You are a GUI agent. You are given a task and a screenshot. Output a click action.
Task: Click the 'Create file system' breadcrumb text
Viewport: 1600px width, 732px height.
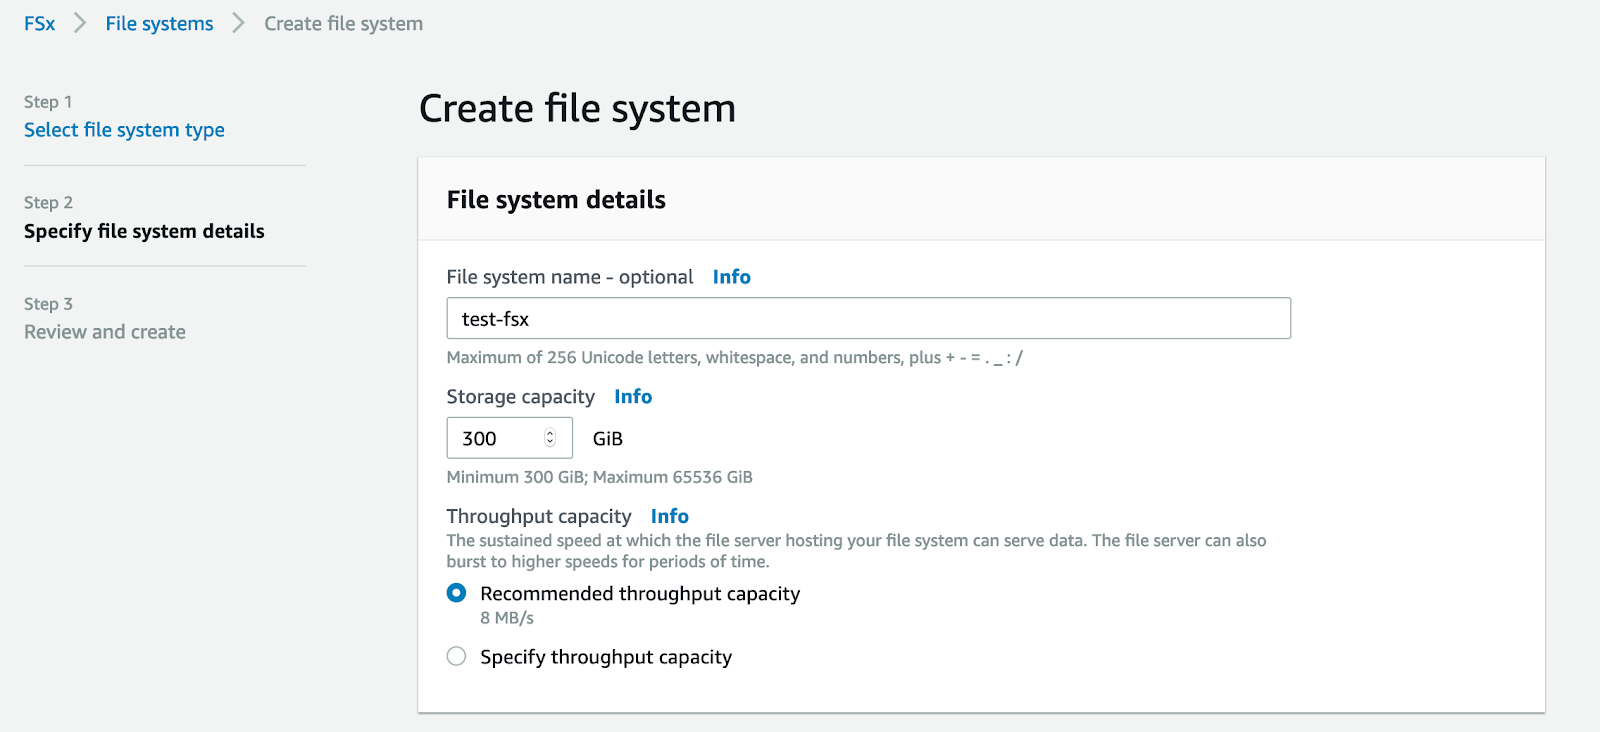coord(343,23)
